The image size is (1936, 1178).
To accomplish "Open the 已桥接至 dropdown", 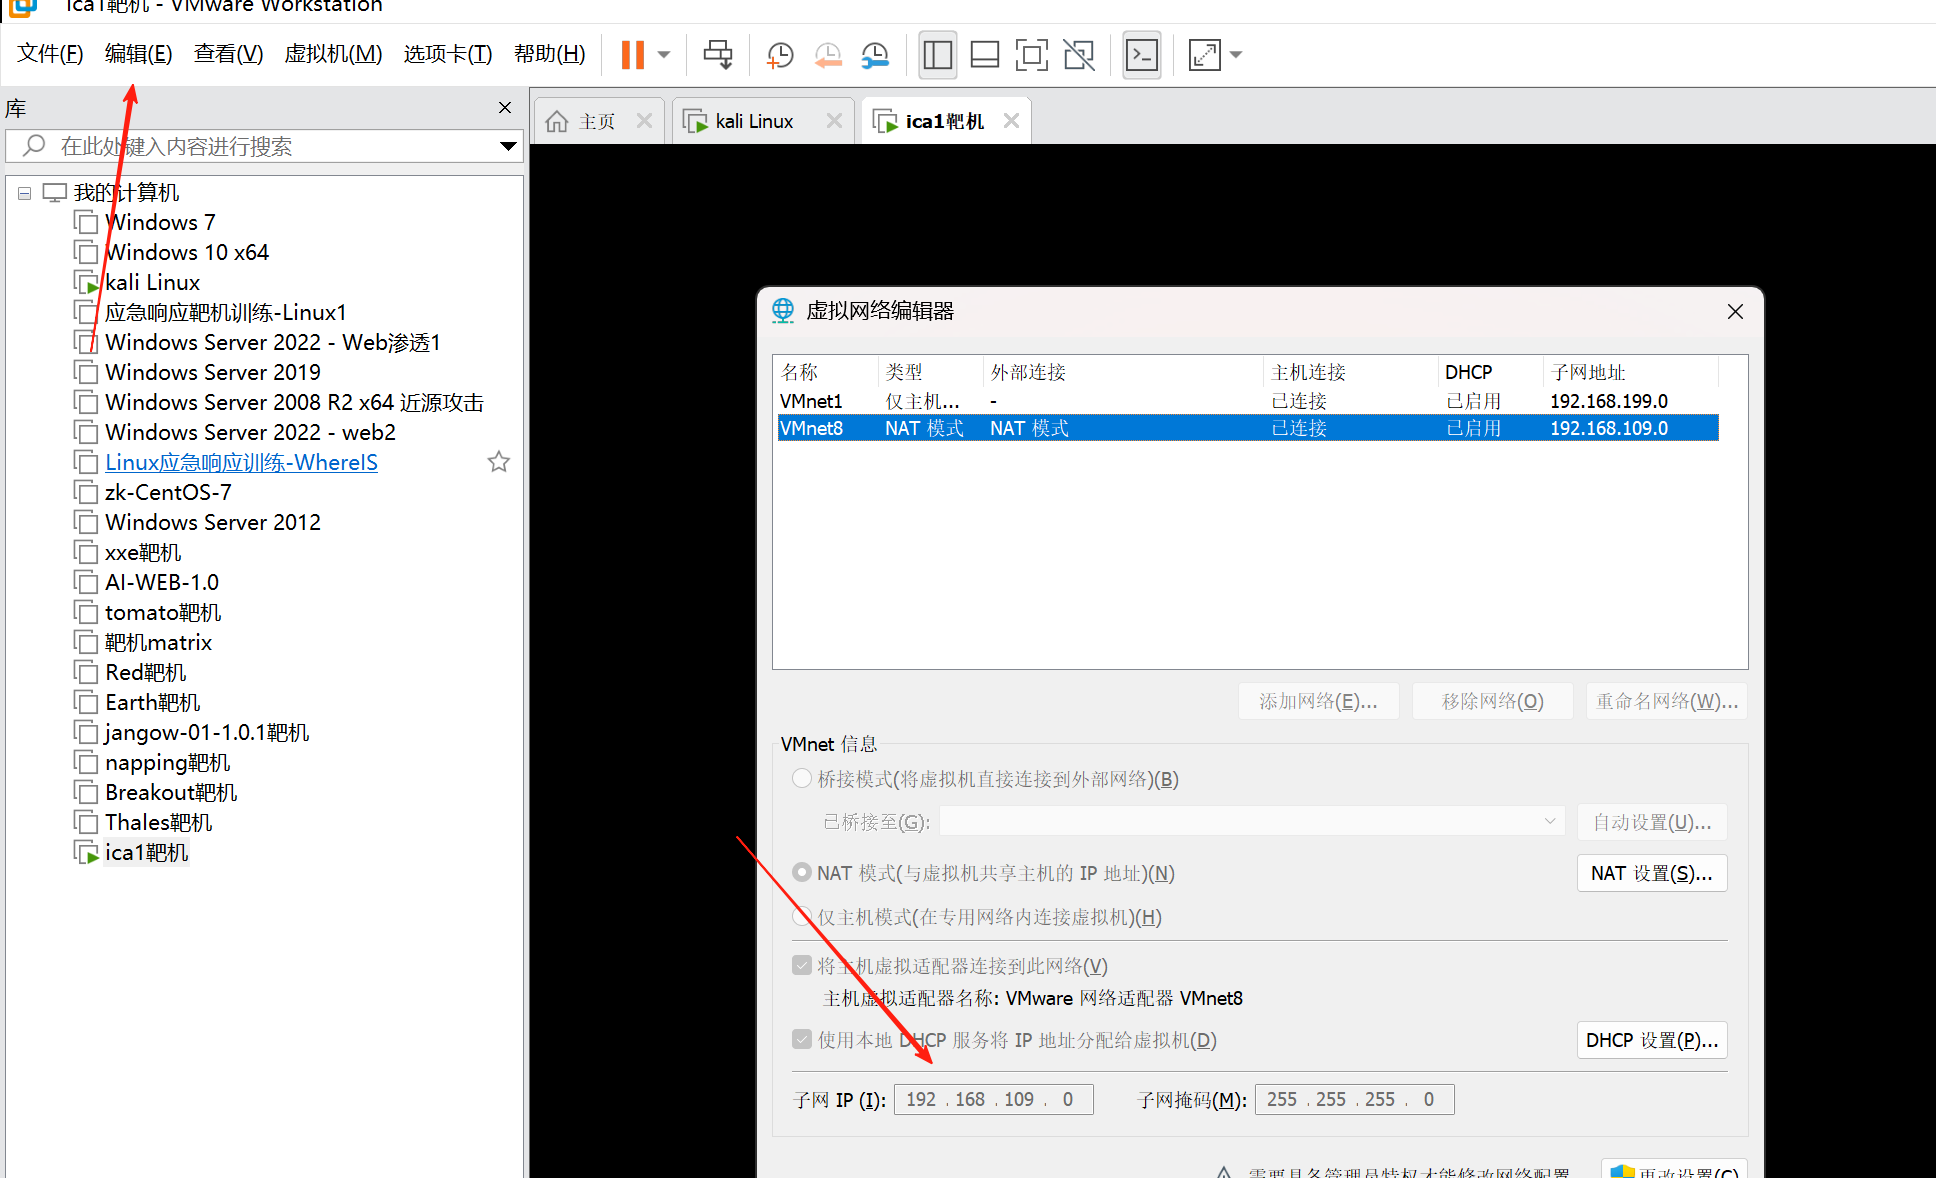I will point(1252,821).
